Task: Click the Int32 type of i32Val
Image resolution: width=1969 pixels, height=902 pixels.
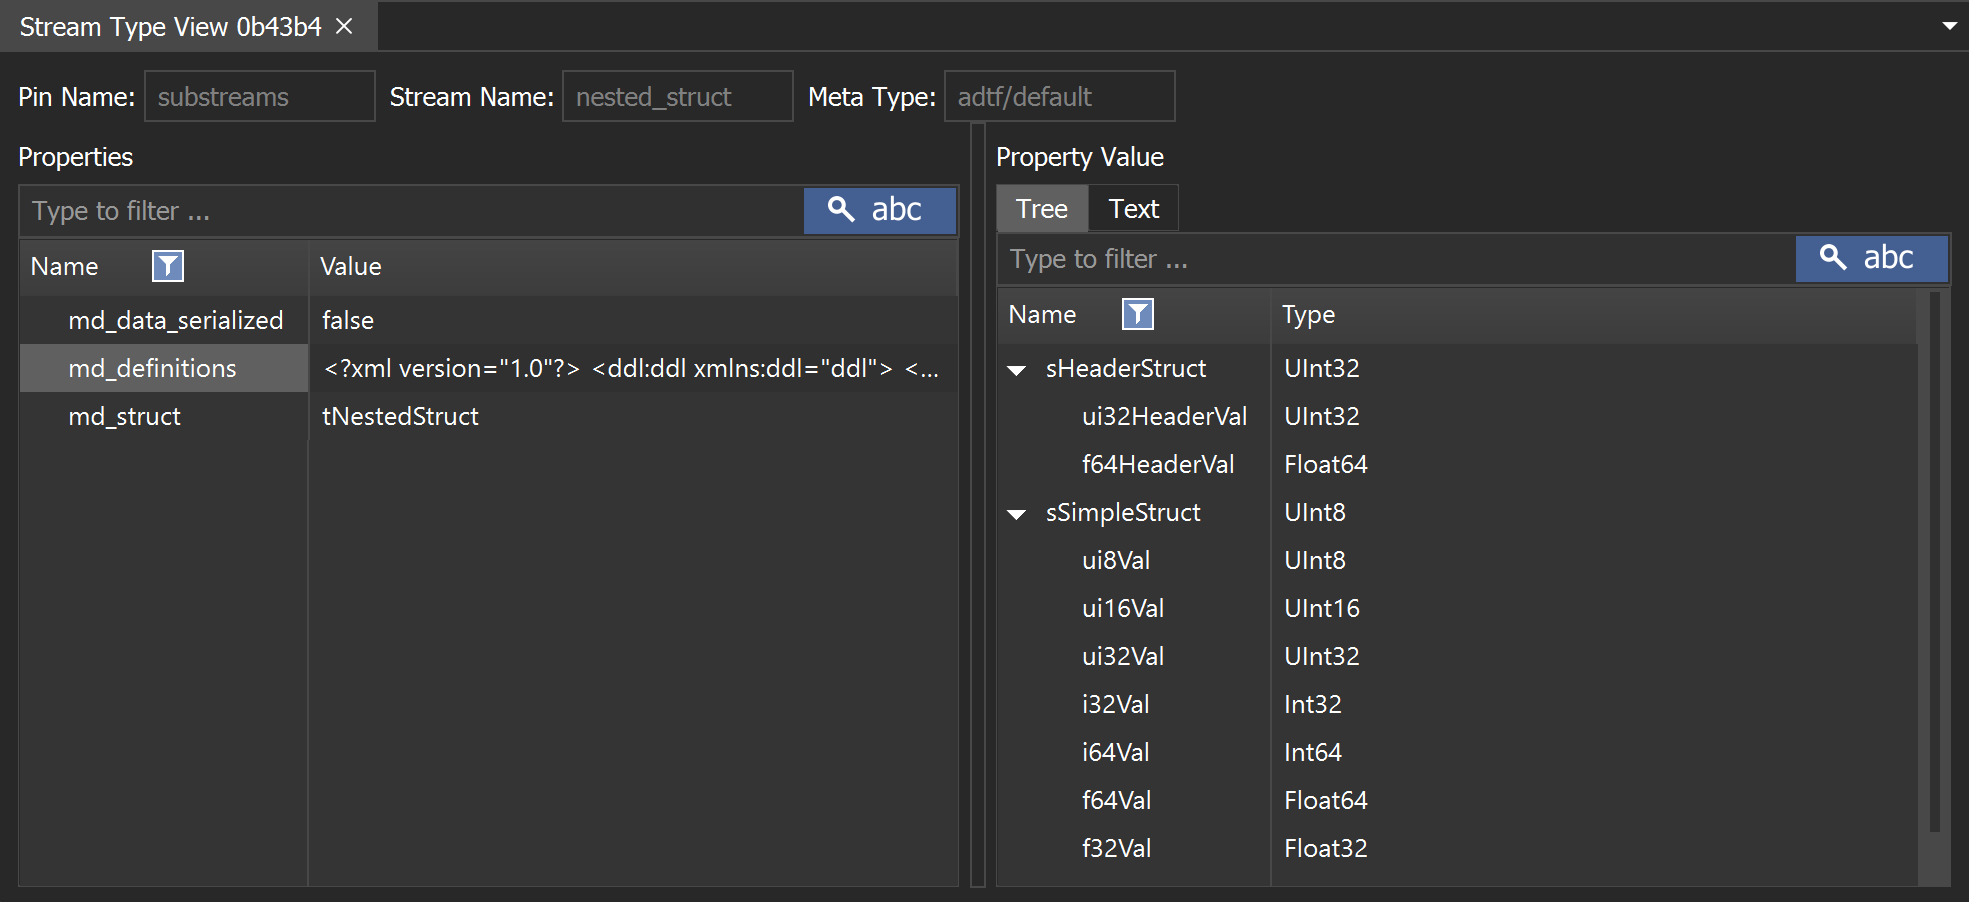Action: point(1313,704)
